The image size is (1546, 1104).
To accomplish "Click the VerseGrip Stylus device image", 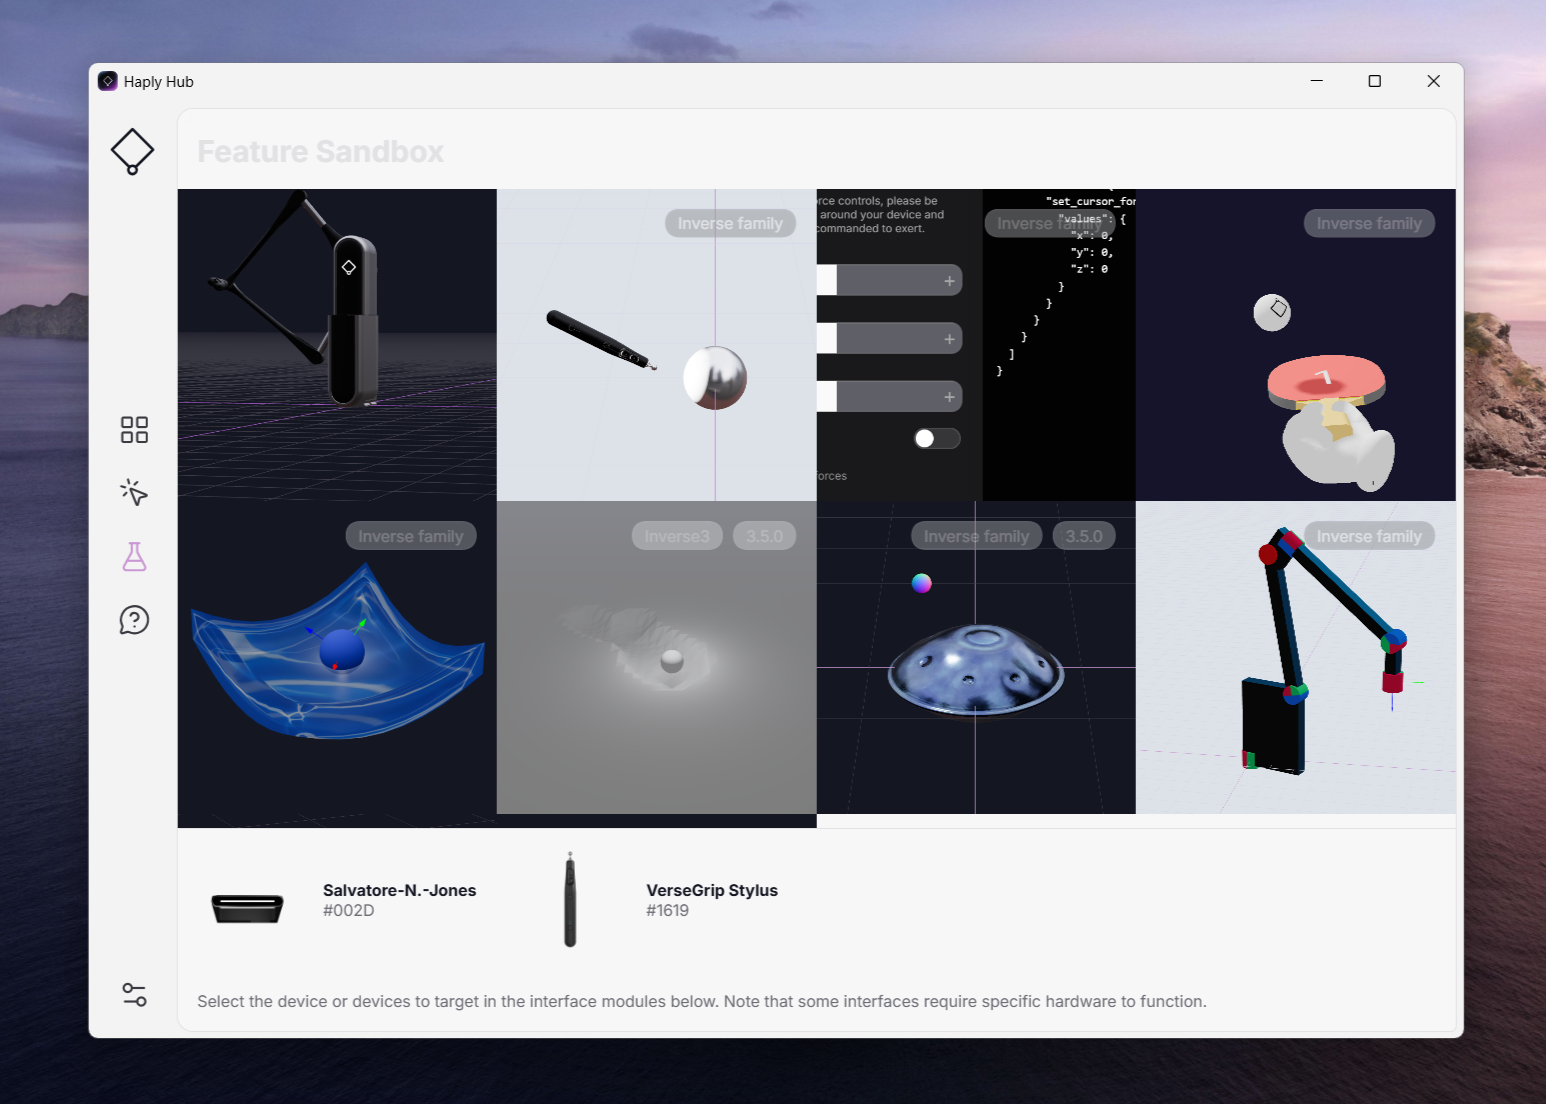I will pyautogui.click(x=570, y=900).
